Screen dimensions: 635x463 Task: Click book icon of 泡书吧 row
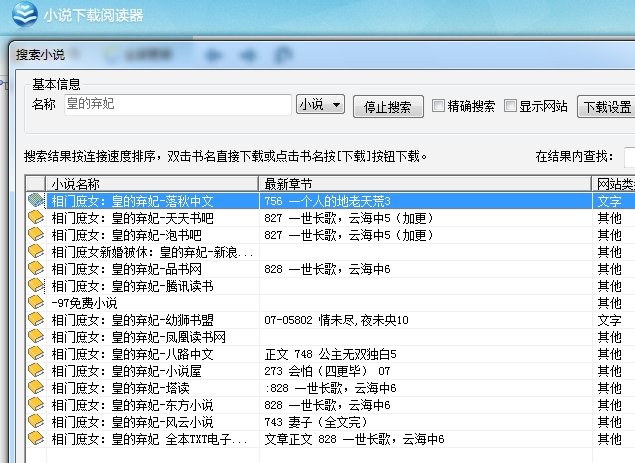pos(36,235)
